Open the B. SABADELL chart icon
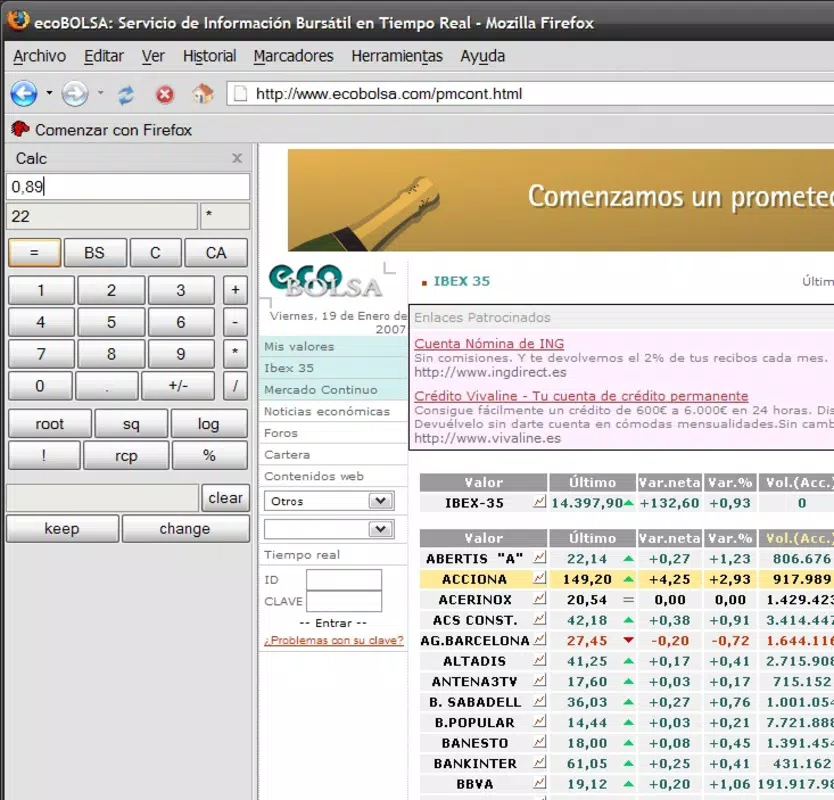834x800 pixels. point(539,701)
